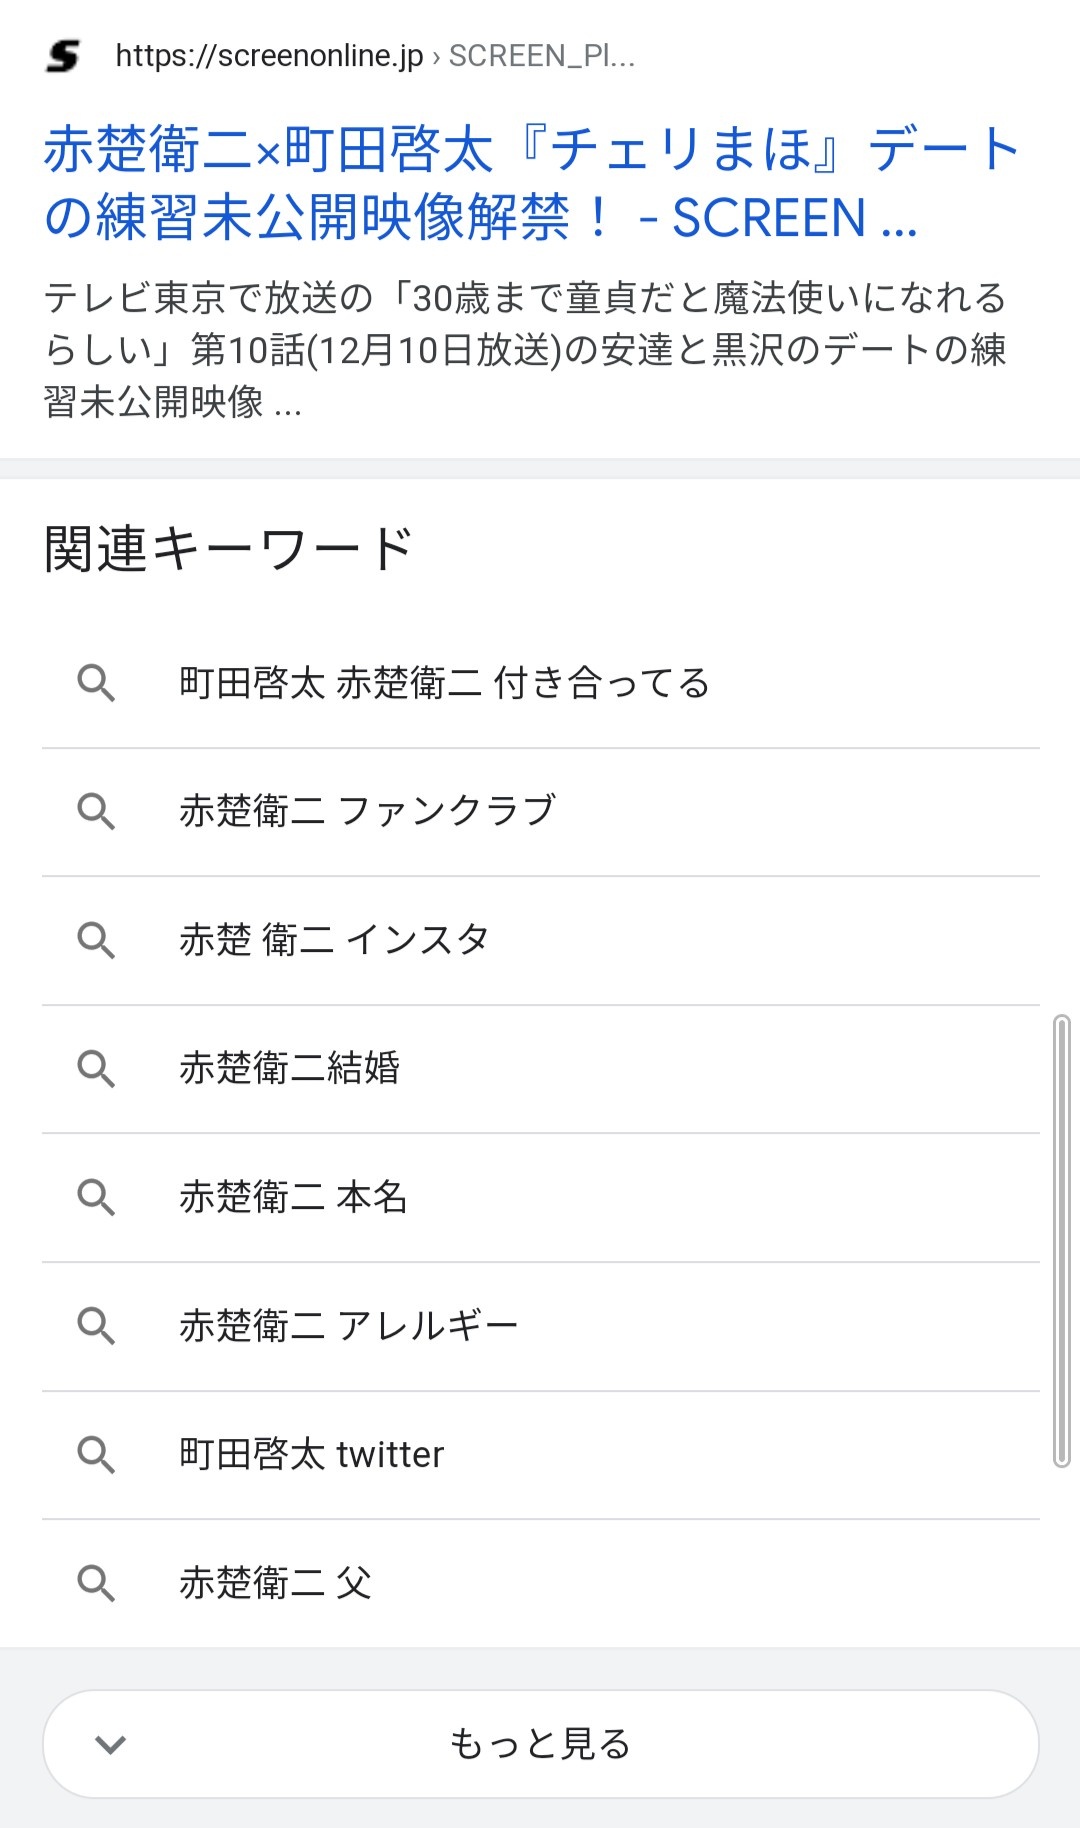
Task: Expand results with the もっと見る chevron
Action: pyautogui.click(x=110, y=1744)
